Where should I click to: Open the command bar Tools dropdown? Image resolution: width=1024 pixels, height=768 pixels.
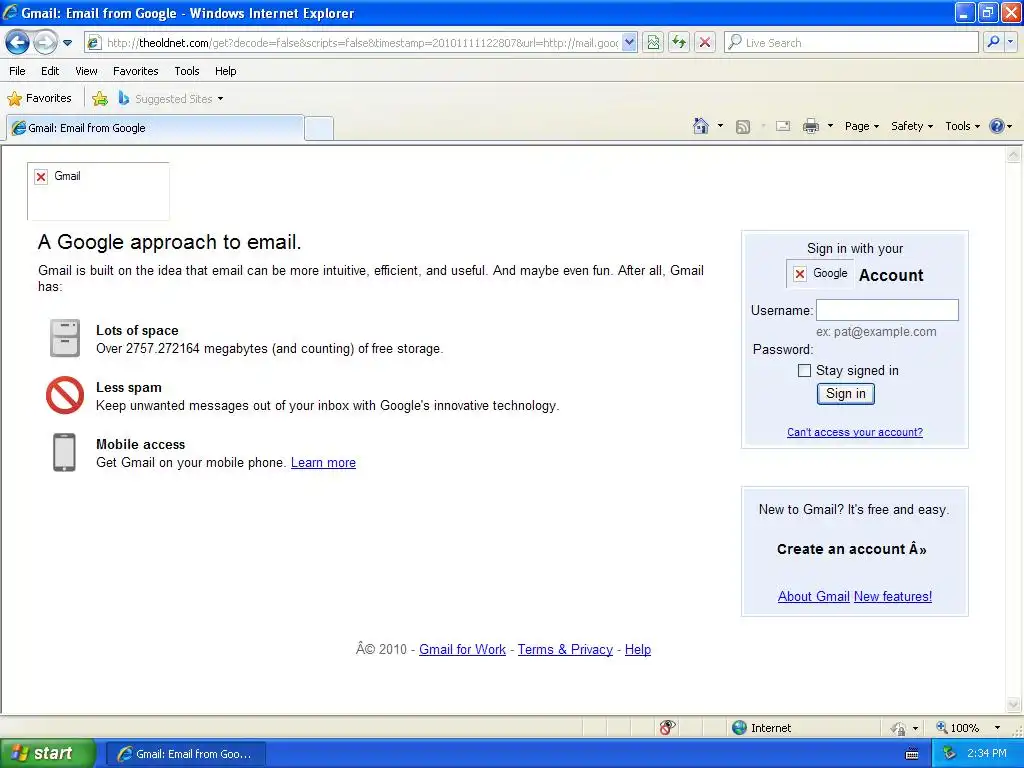coord(963,126)
